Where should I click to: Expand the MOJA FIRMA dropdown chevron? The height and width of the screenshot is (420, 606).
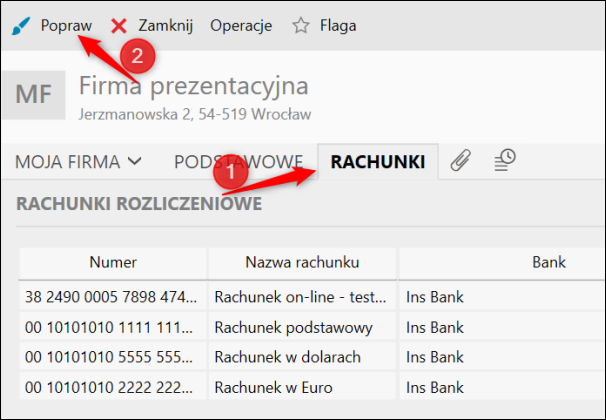(134, 161)
